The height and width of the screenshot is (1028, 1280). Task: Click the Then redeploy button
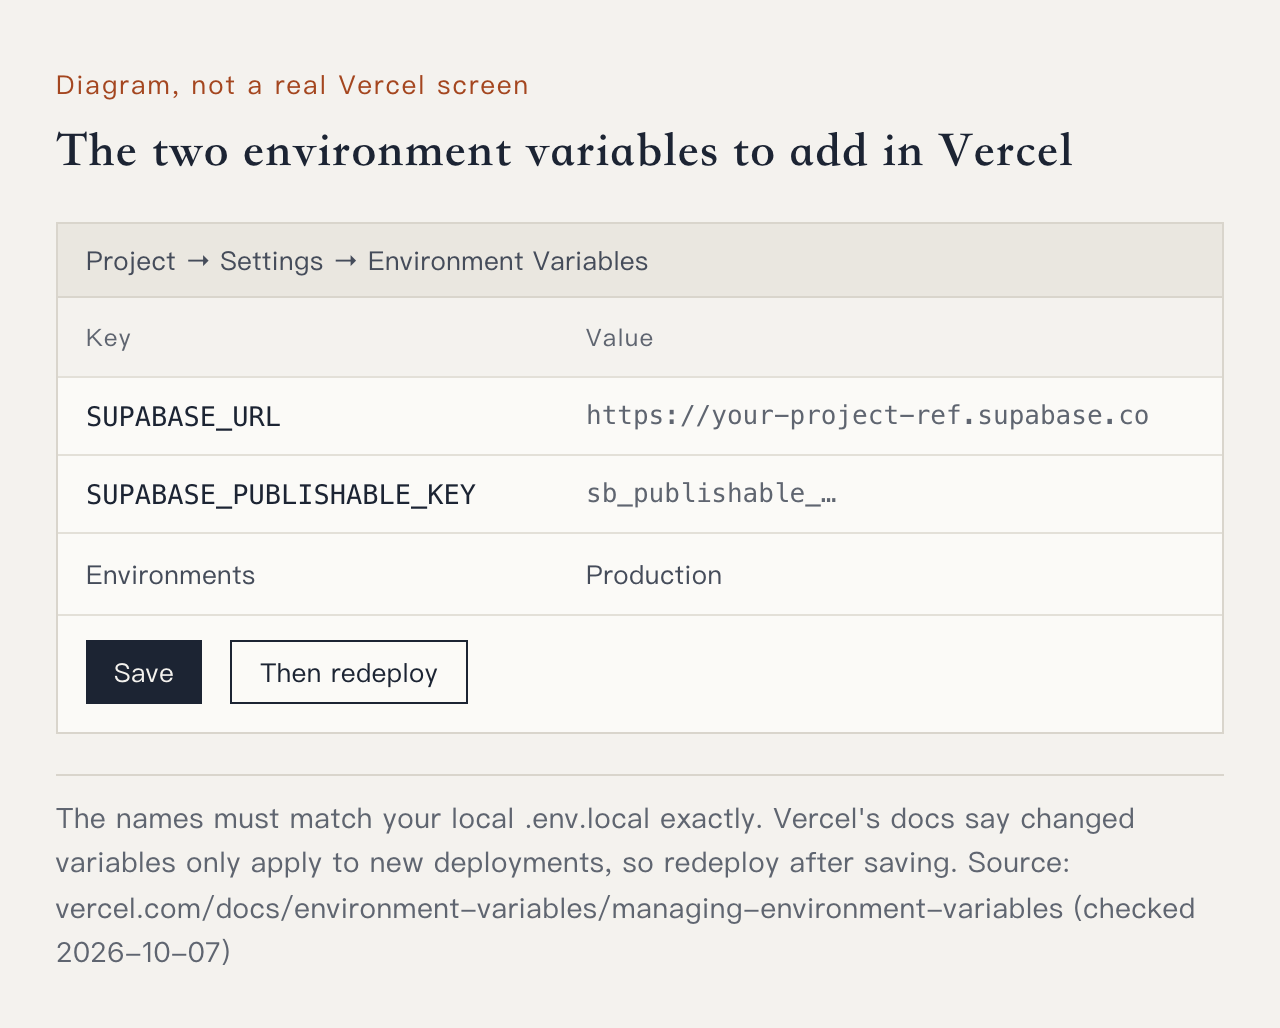tap(349, 672)
